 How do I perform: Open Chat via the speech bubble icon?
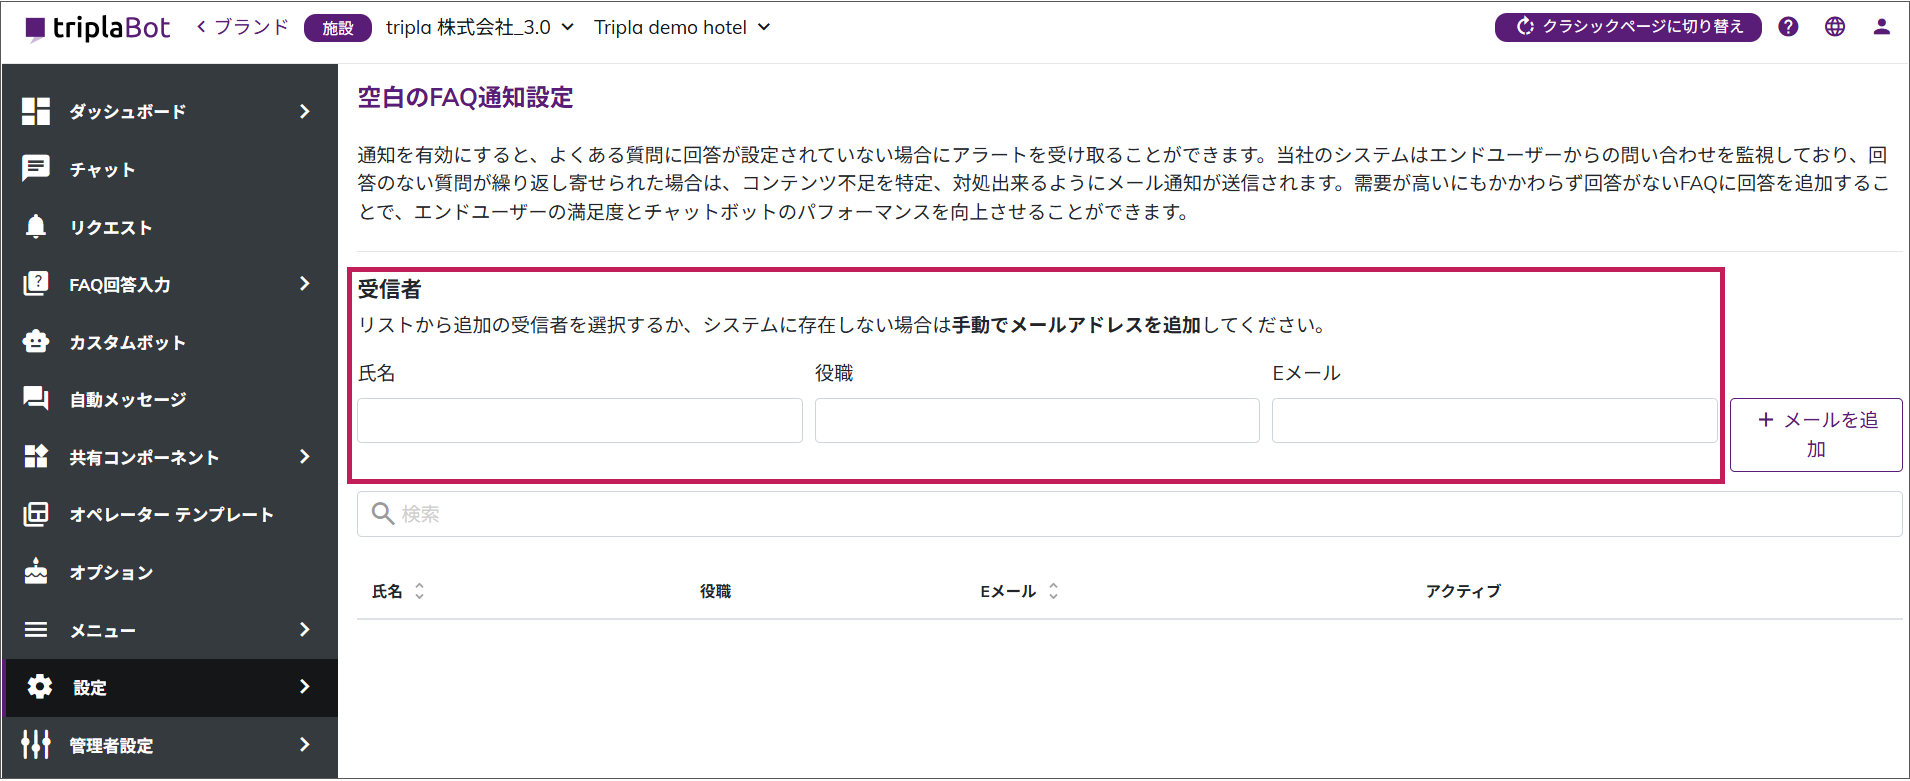(x=36, y=169)
